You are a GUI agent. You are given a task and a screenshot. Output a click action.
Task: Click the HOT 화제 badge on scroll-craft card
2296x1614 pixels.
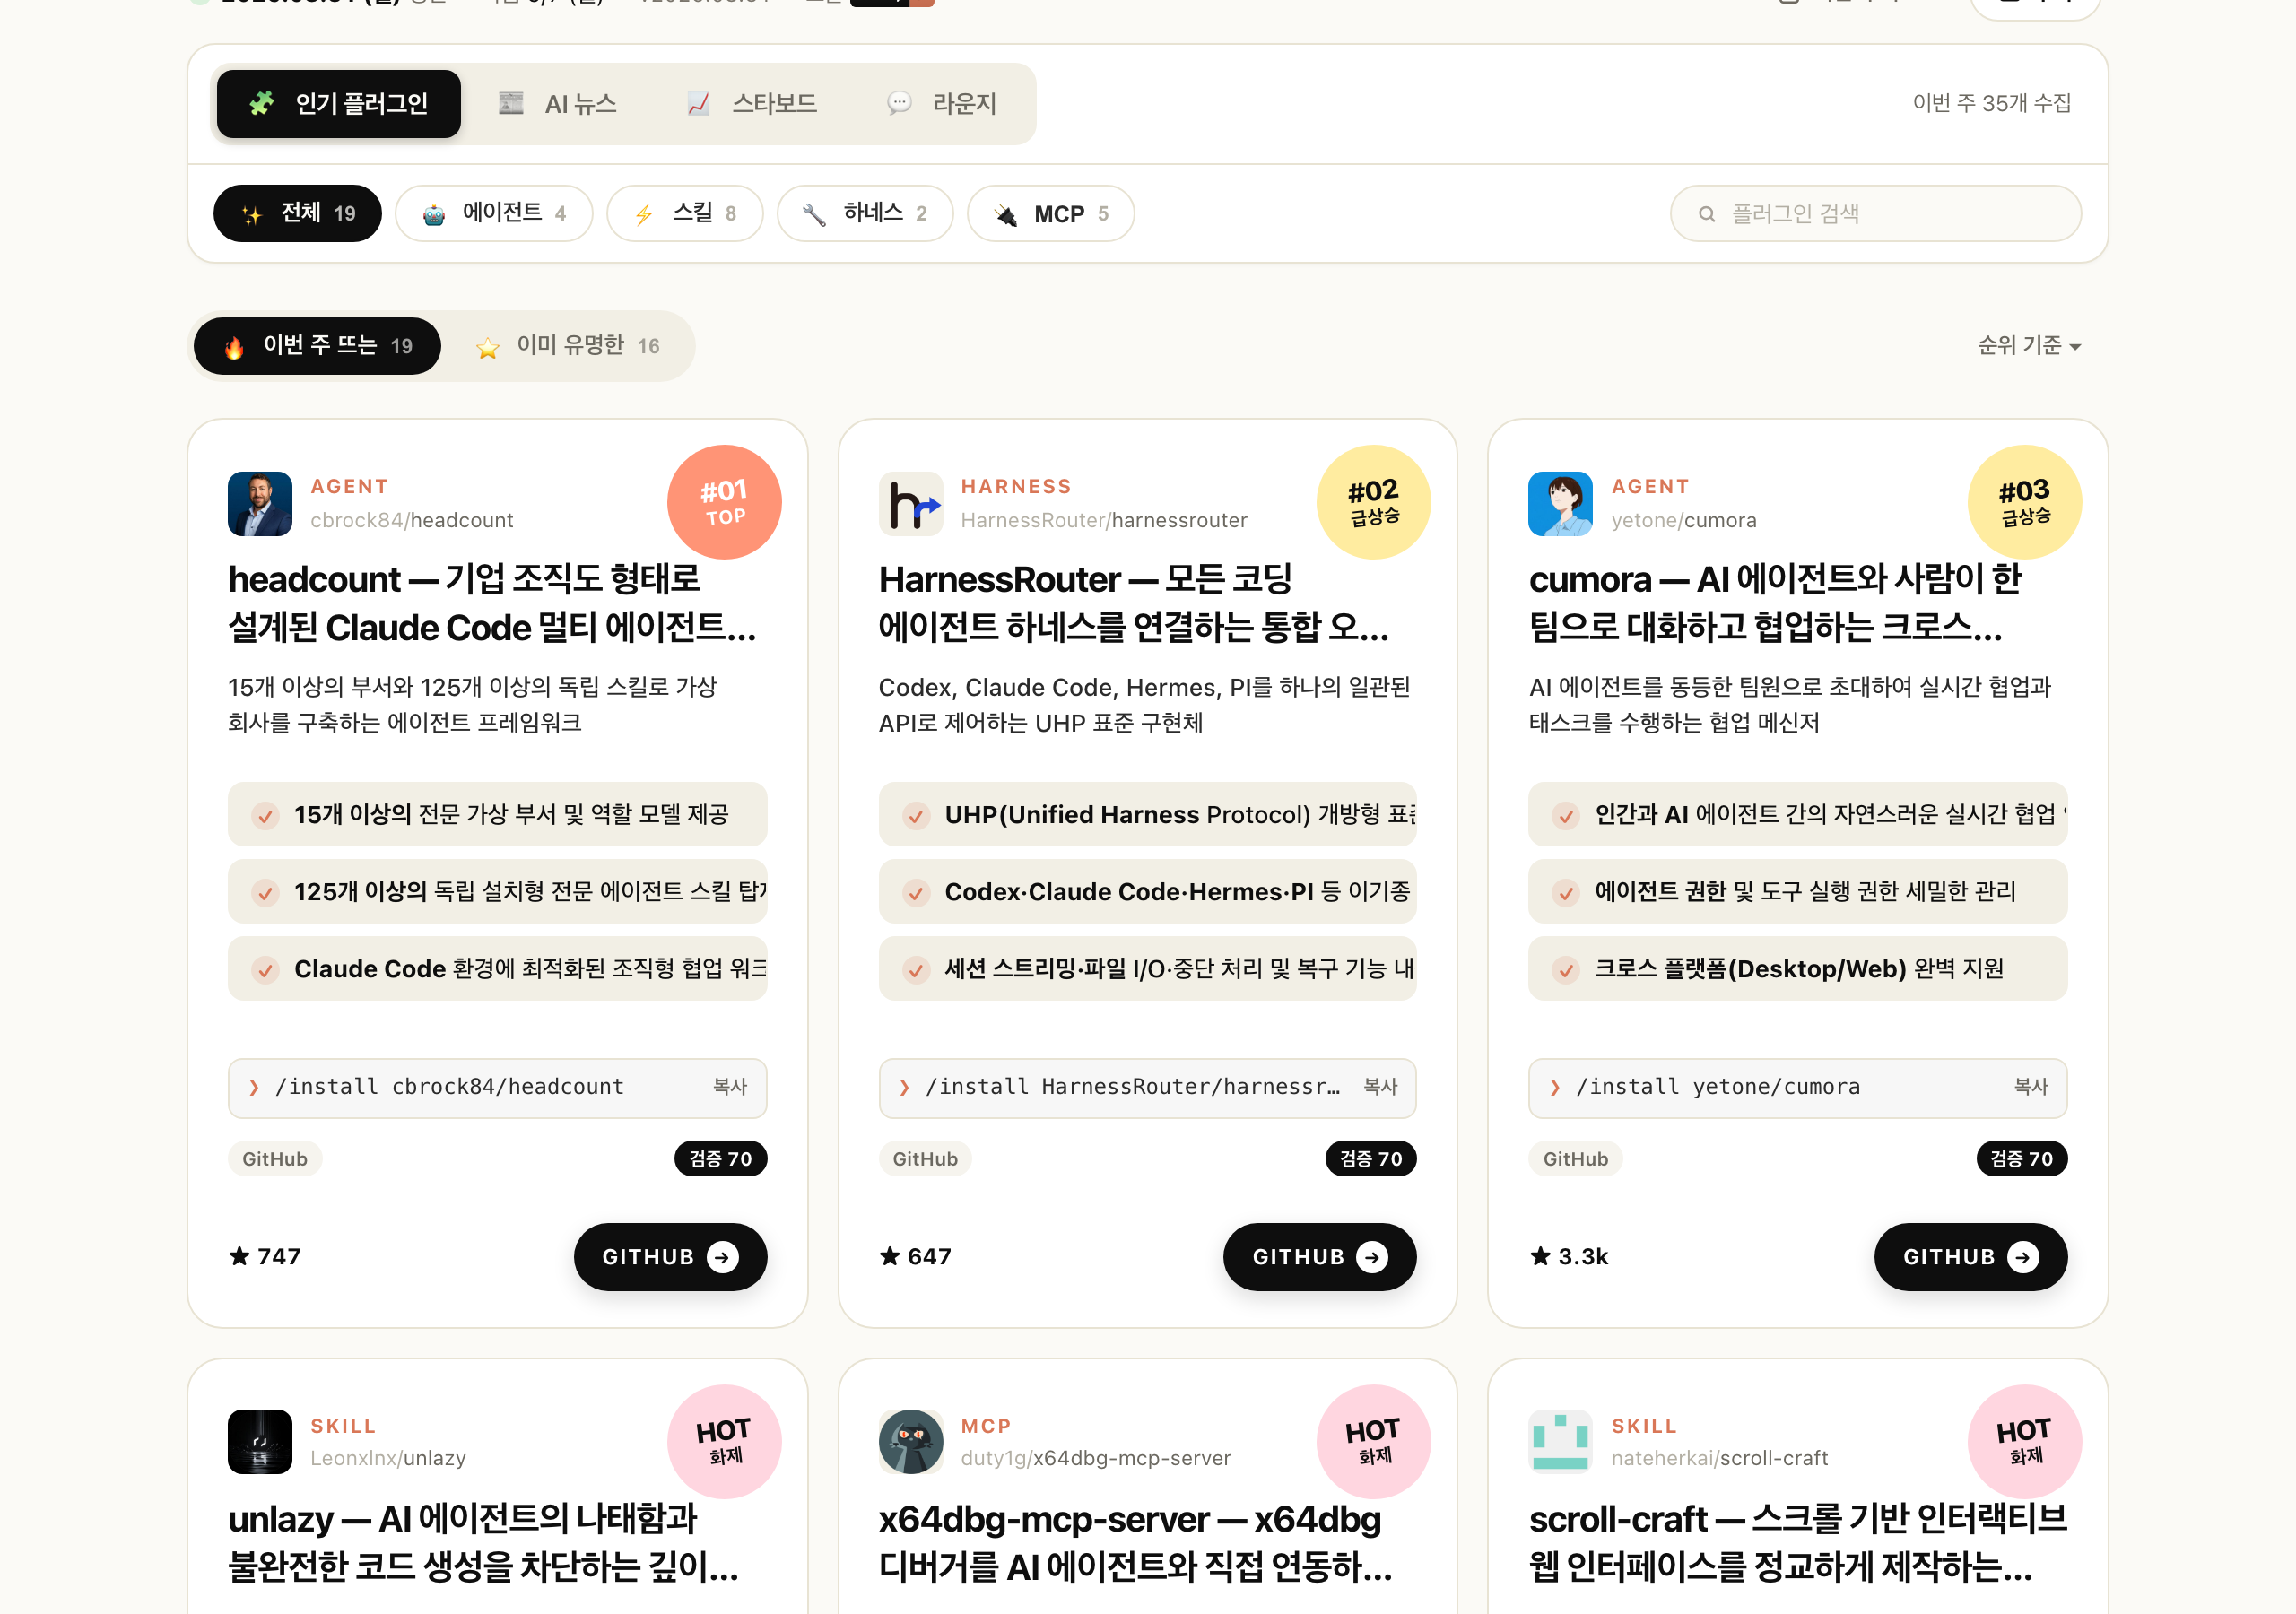point(2025,1441)
